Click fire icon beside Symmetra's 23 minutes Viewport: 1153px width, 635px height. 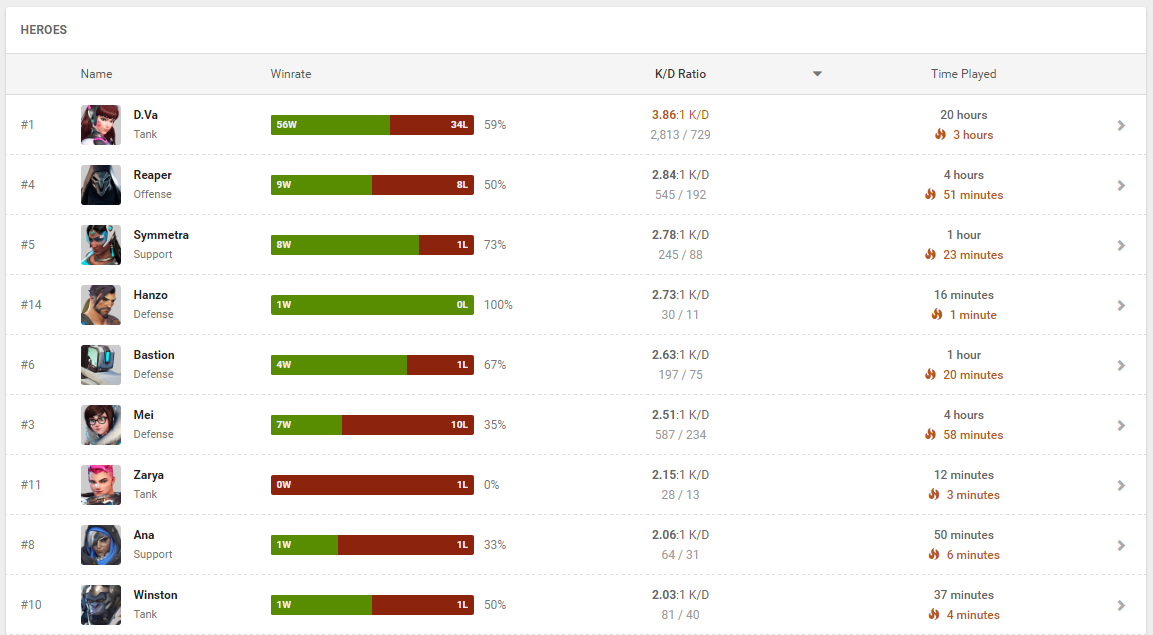click(x=931, y=254)
